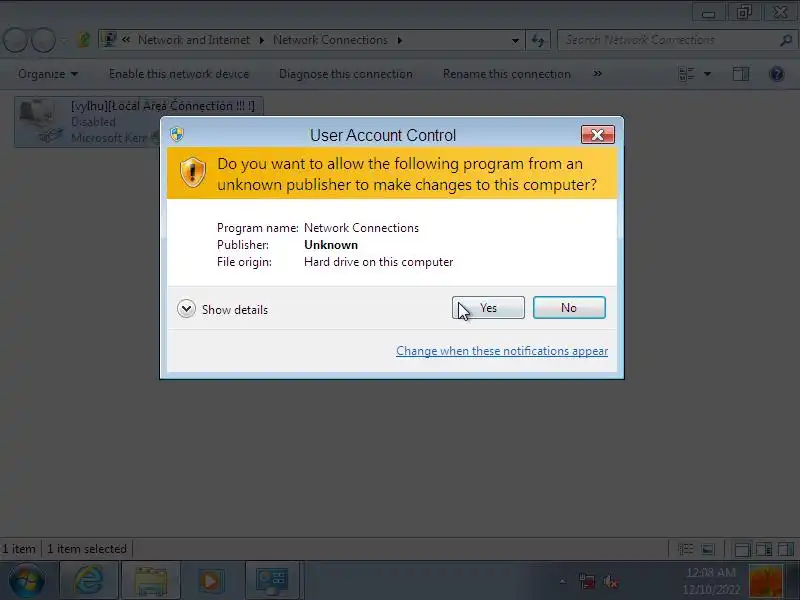Launch Internet Explorer from taskbar
Screen dimensions: 800x600
point(89,580)
